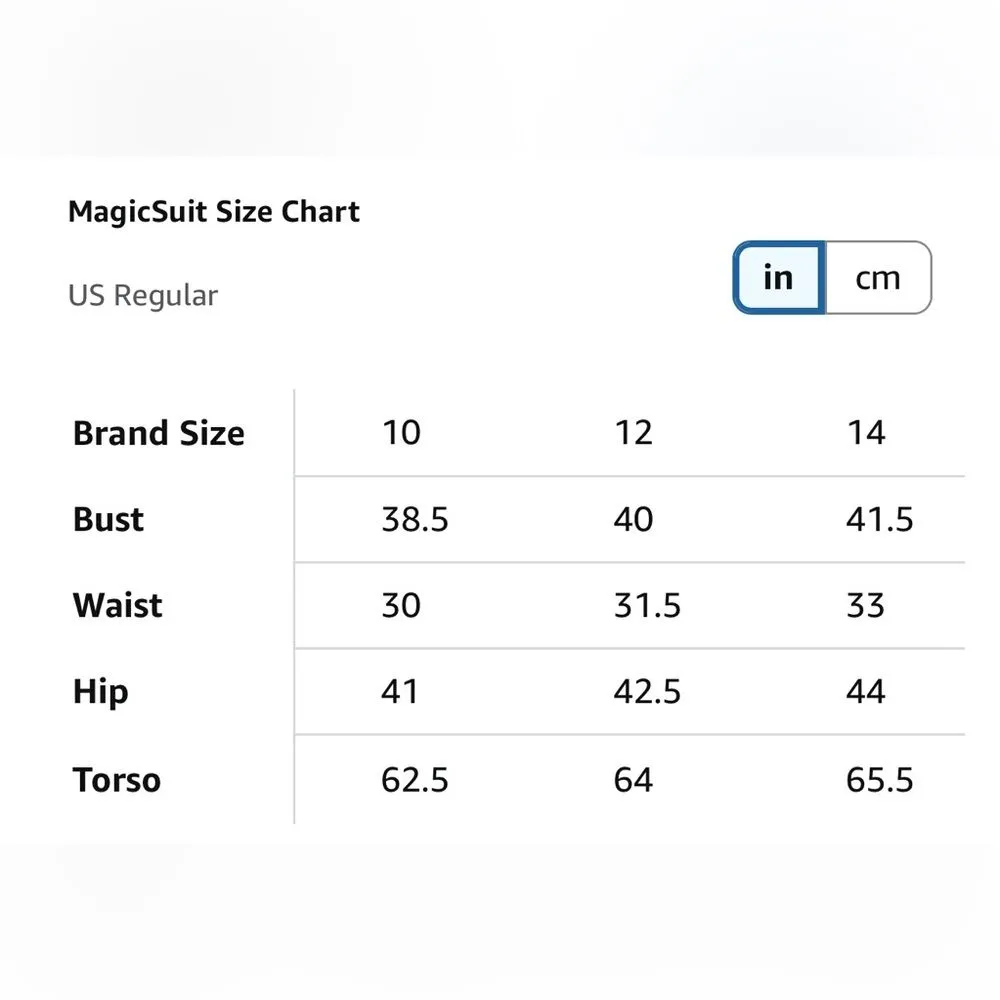Click the Waist row label

[x=117, y=606]
